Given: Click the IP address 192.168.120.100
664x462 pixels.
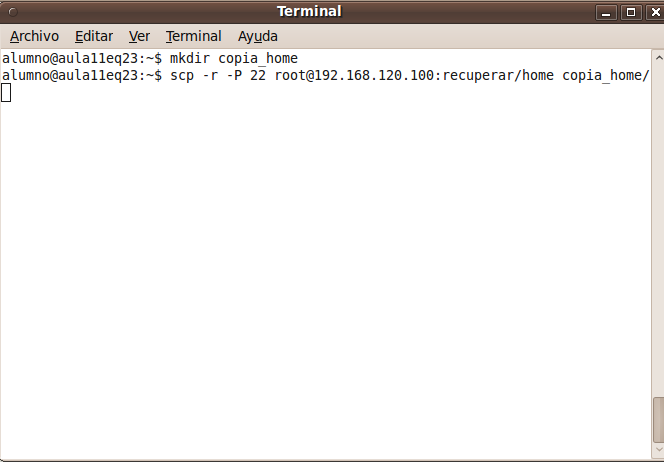Looking at the screenshot, I should (374, 75).
